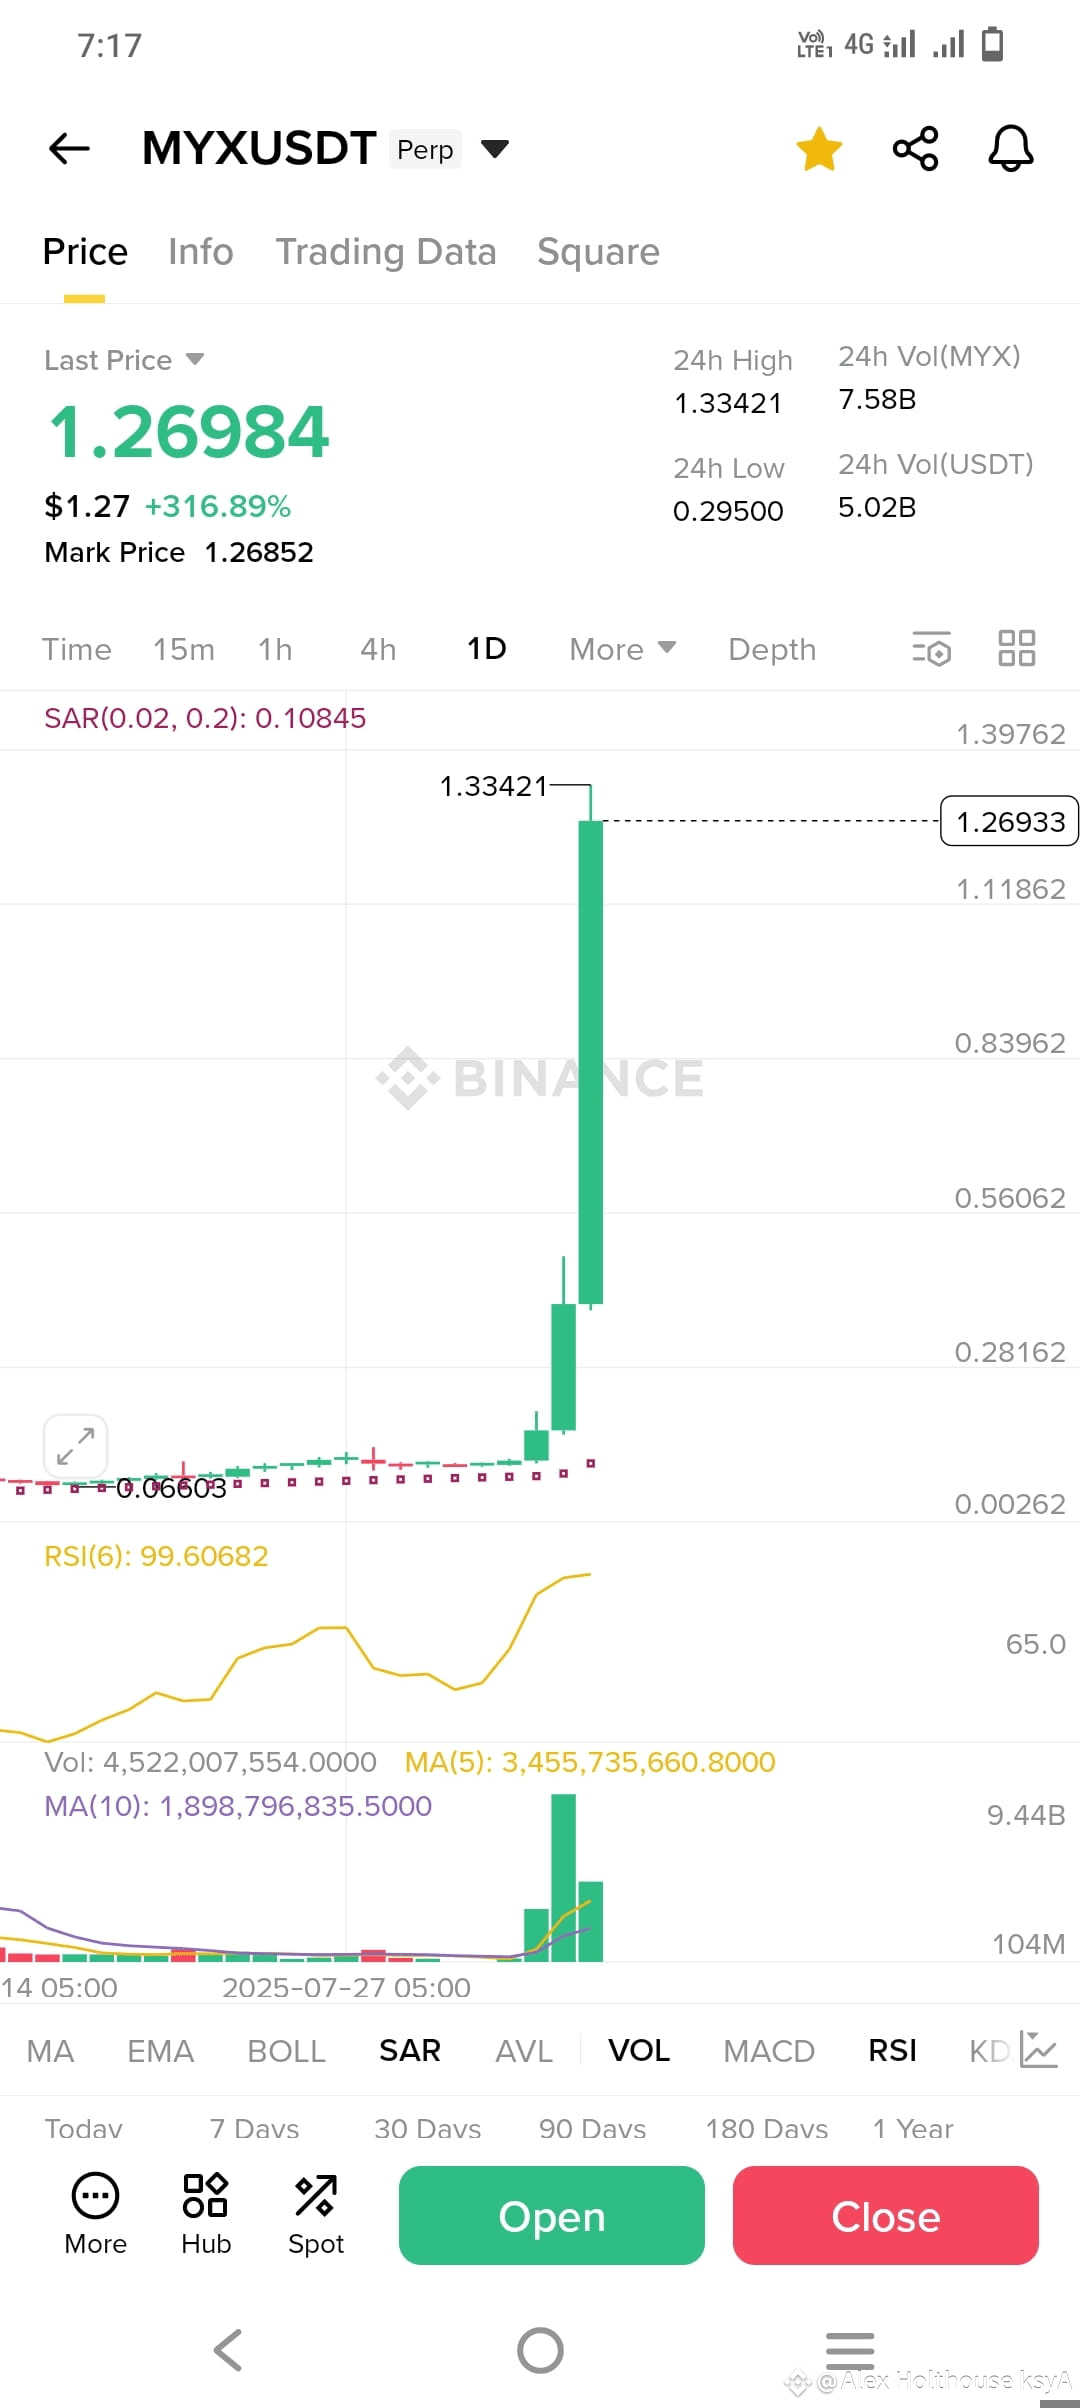
Task: Expand the Last Price dropdown
Action: [195, 359]
